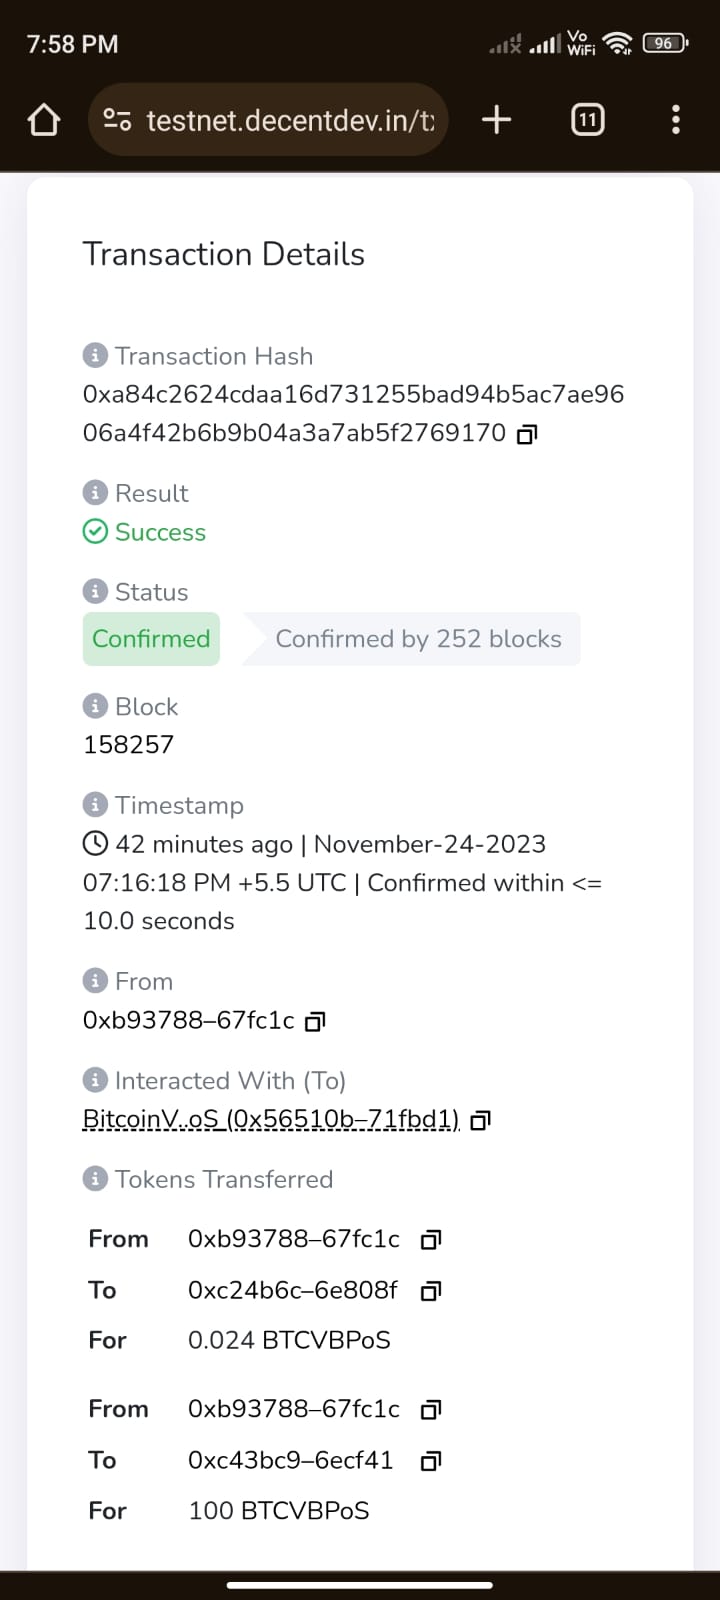720x1600 pixels.
Task: Tap the Tokens Transferred info icon
Action: click(x=95, y=1179)
